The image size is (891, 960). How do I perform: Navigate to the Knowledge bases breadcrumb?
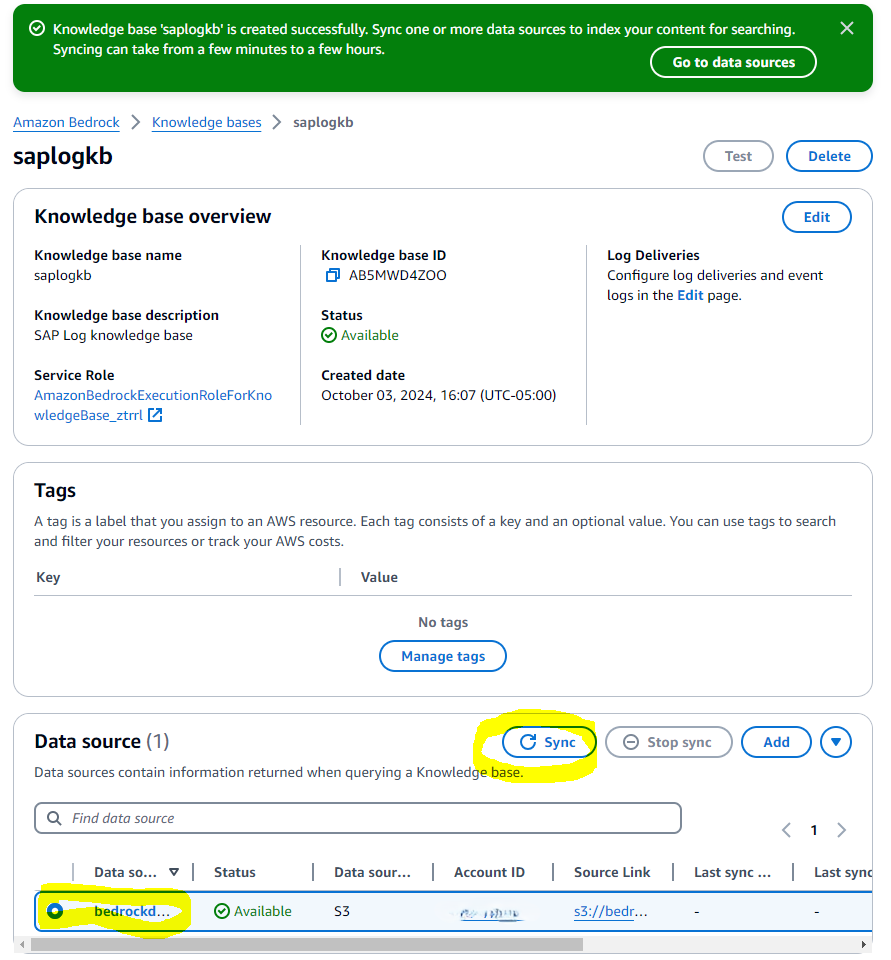click(206, 122)
